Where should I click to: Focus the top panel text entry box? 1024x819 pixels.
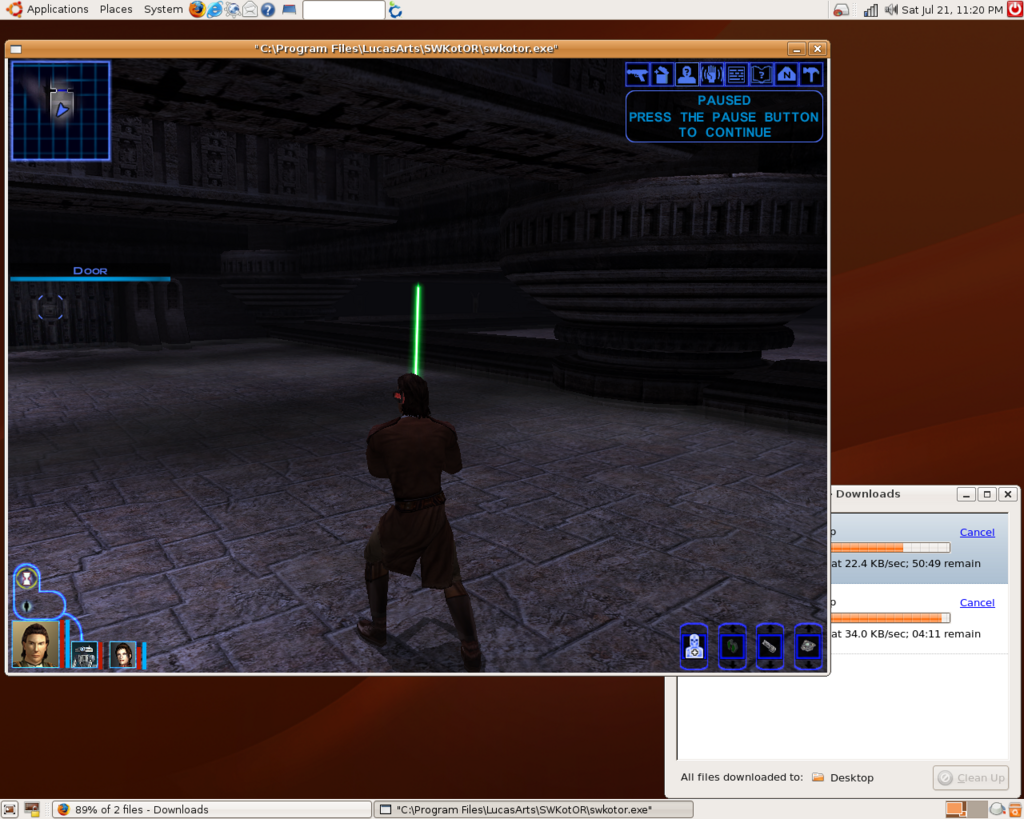pos(344,10)
